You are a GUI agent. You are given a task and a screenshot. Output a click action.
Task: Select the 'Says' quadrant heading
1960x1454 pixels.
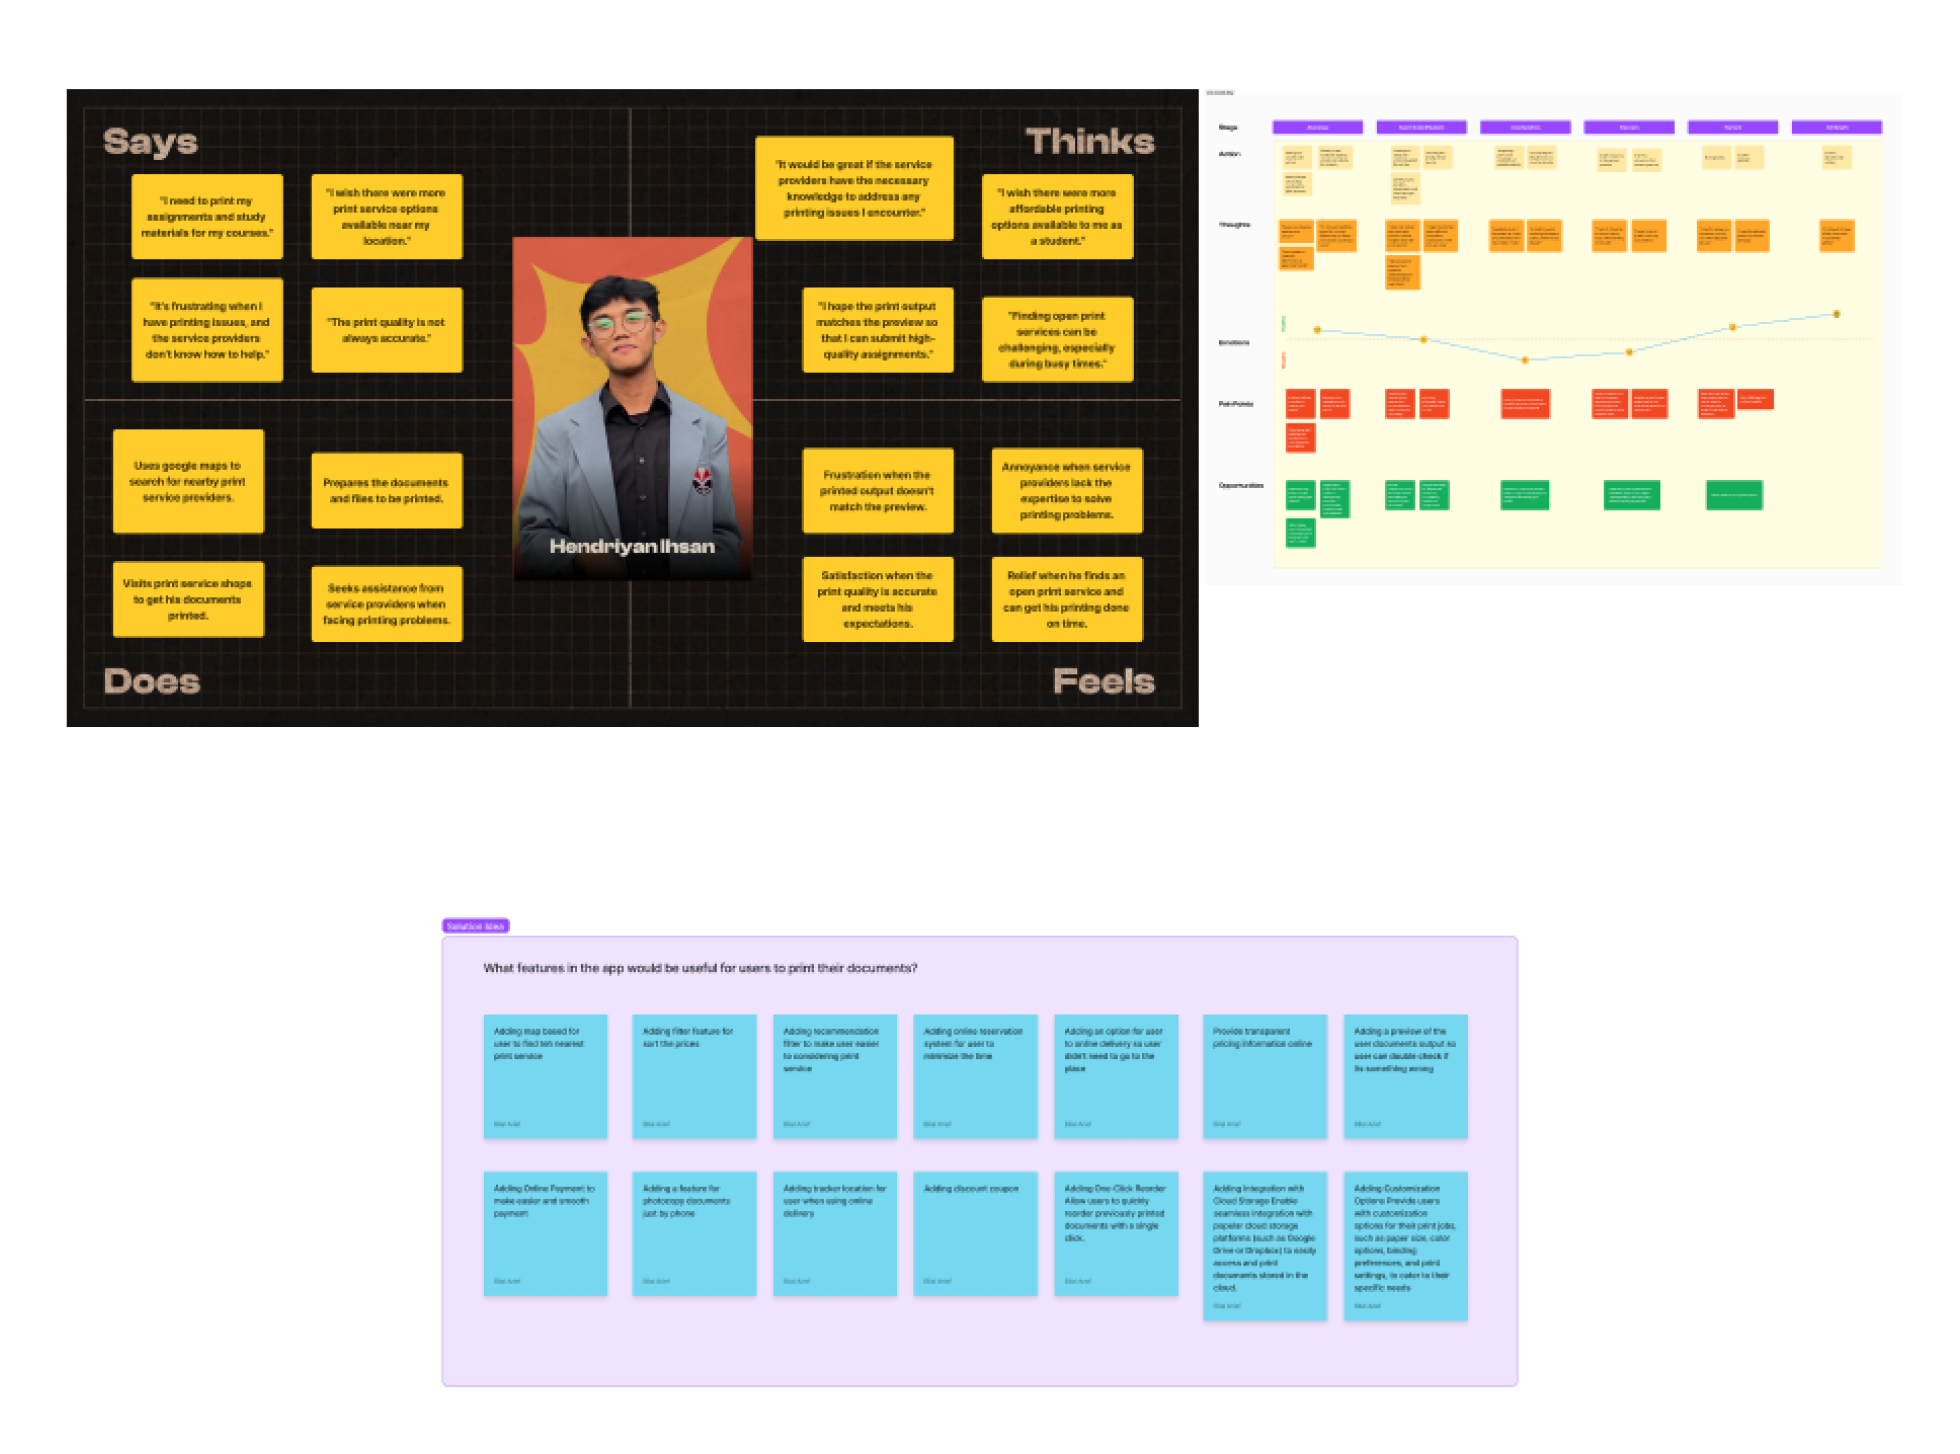(x=151, y=142)
